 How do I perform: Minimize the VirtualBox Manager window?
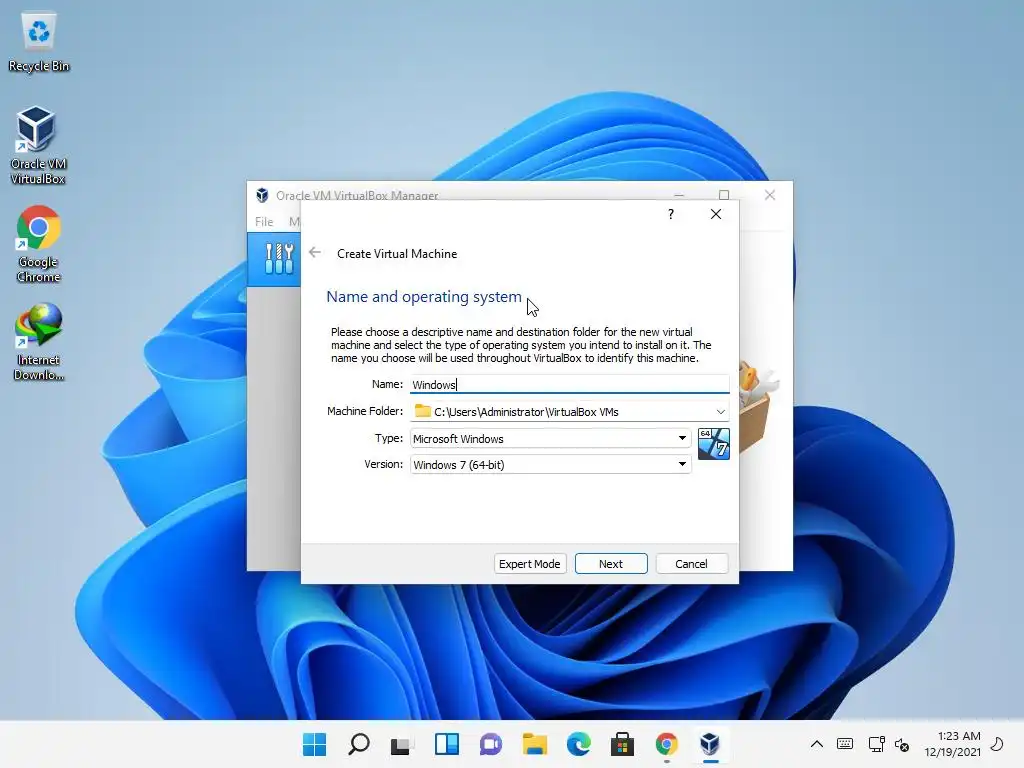[x=679, y=195]
